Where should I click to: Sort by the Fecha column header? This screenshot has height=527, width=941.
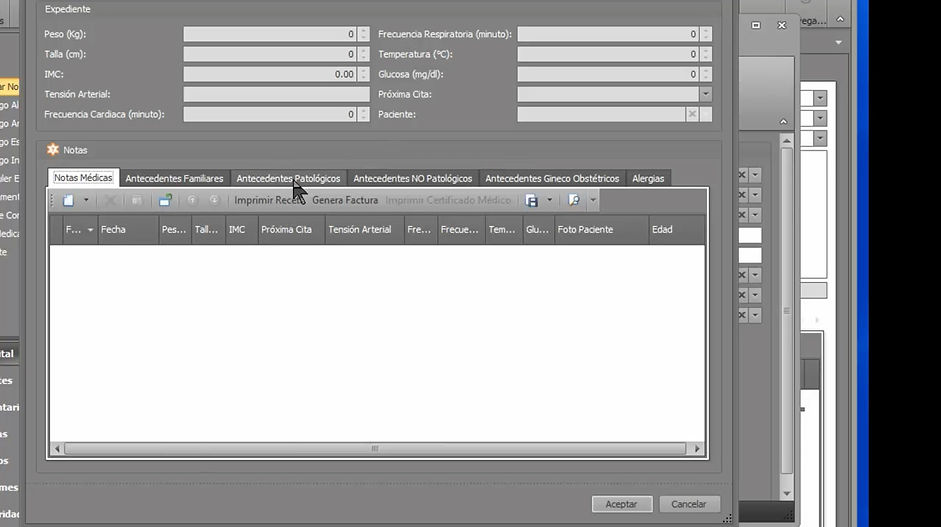(x=127, y=230)
